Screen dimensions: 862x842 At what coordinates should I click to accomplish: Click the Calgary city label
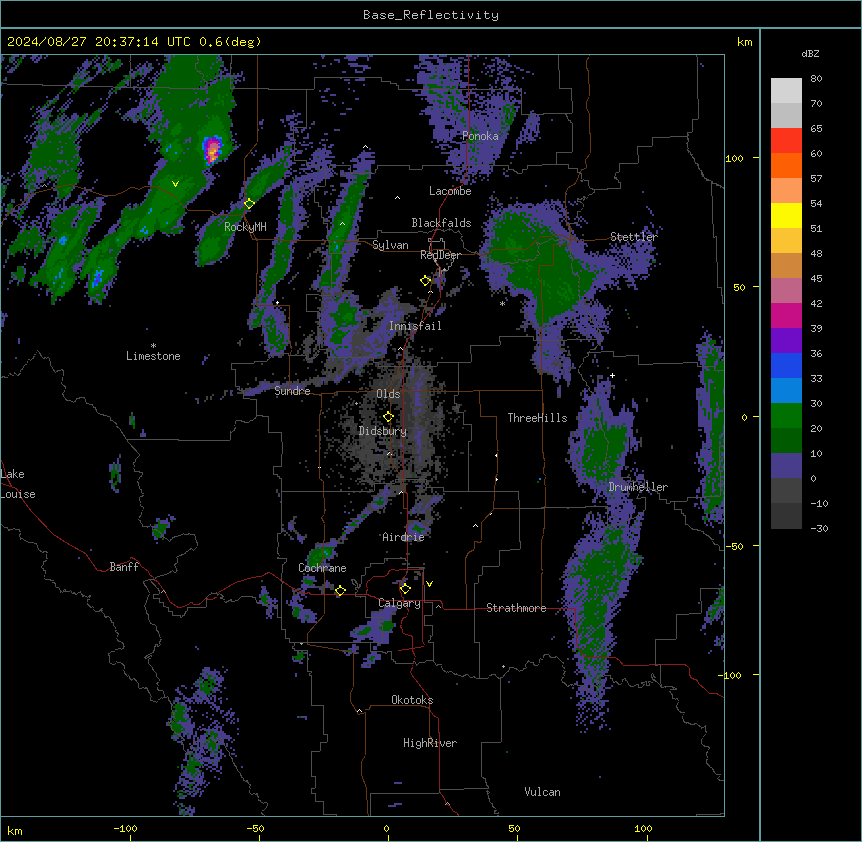pyautogui.click(x=399, y=603)
